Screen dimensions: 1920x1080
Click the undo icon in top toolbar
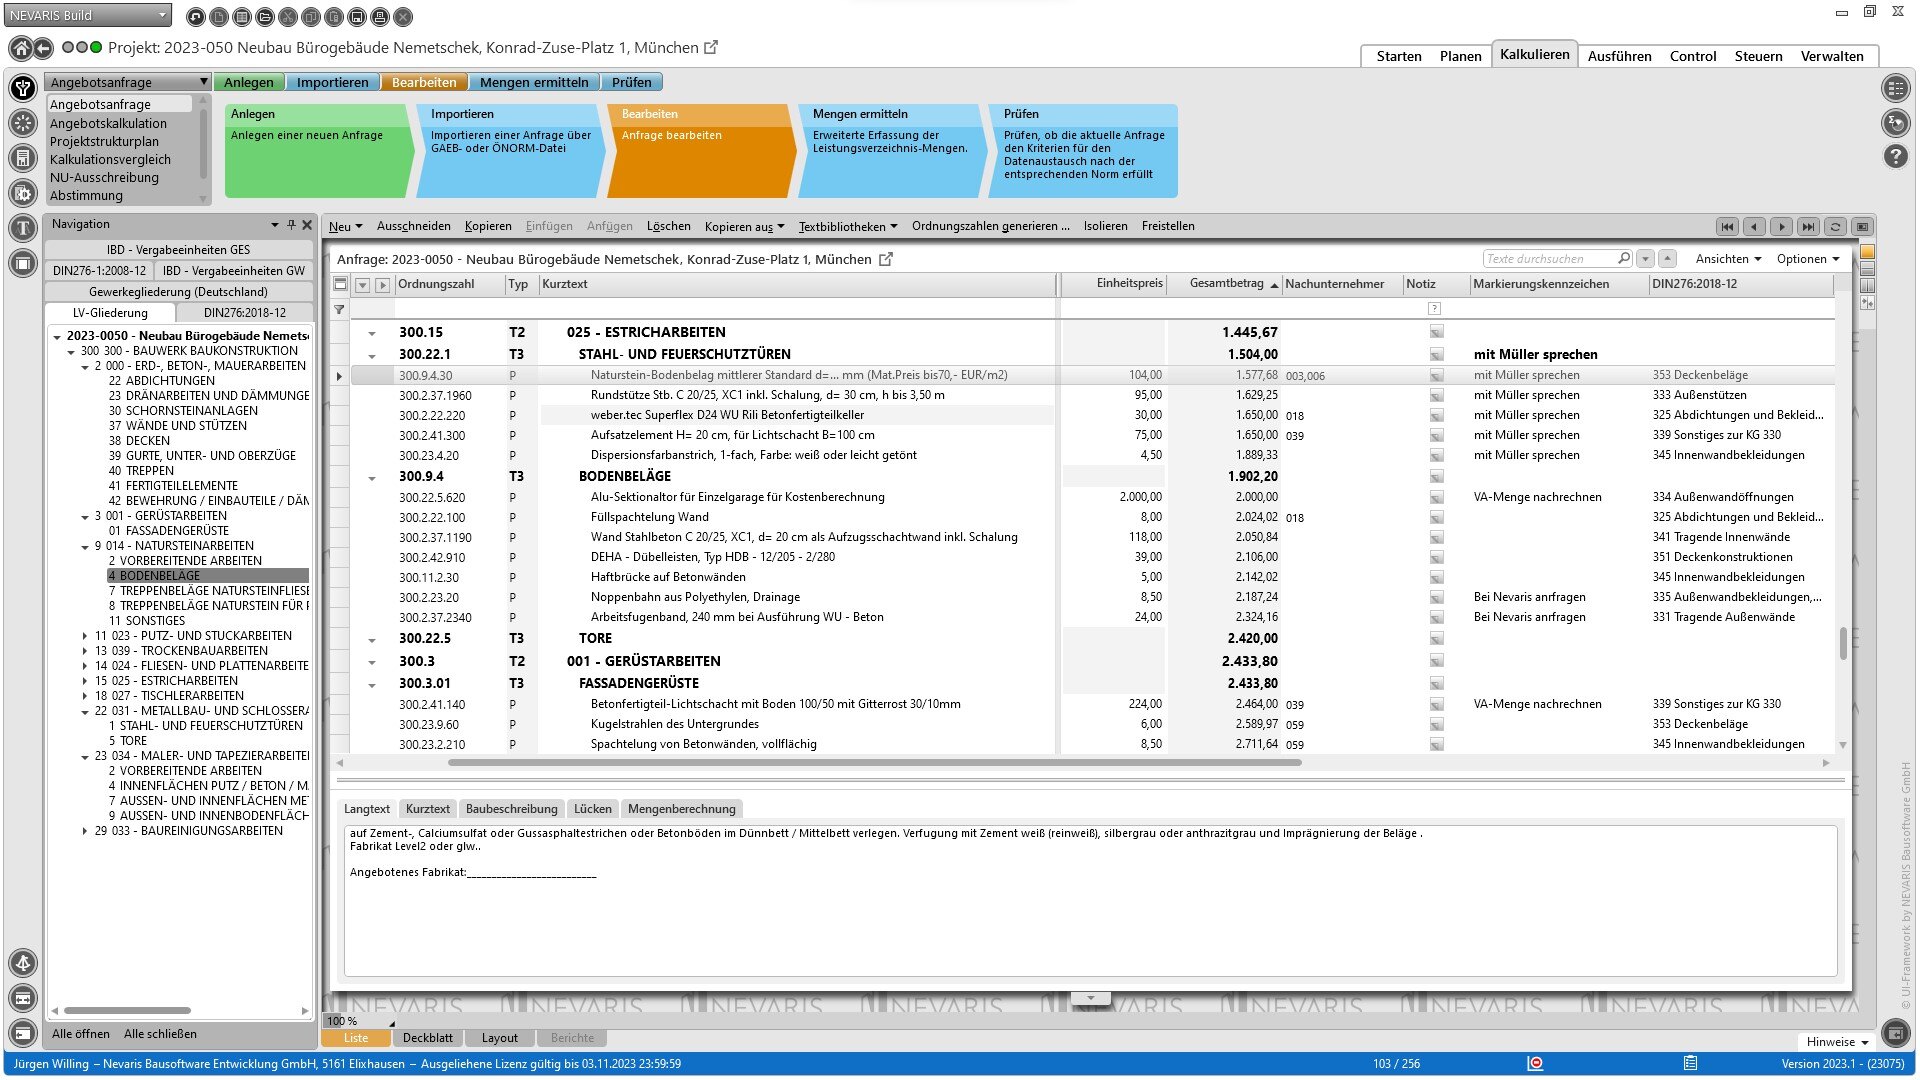(x=196, y=17)
